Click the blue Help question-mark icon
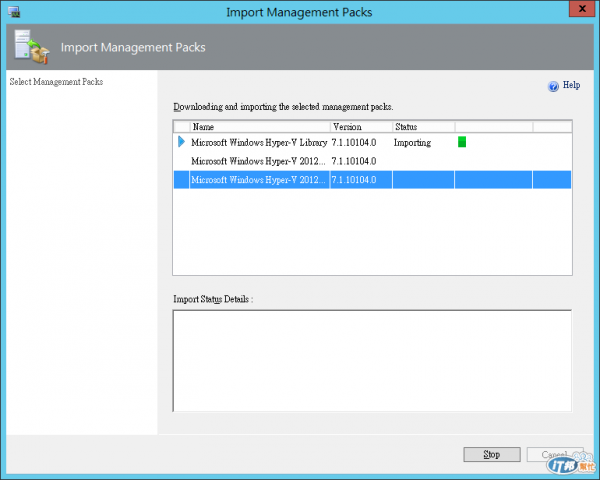This screenshot has width=600, height=480. [x=553, y=87]
